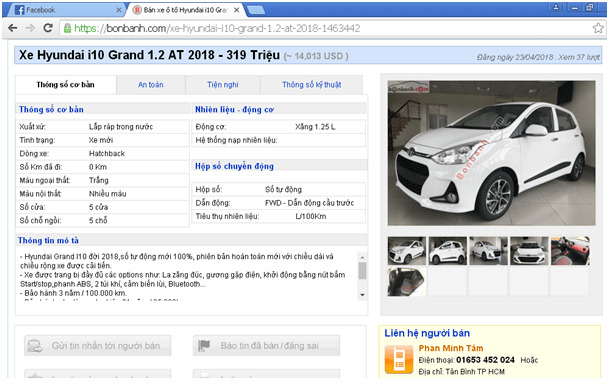Image resolution: width=609 pixels, height=384 pixels.
Task: Click the 'Liên hệ người bán' heading
Action: coord(427,333)
